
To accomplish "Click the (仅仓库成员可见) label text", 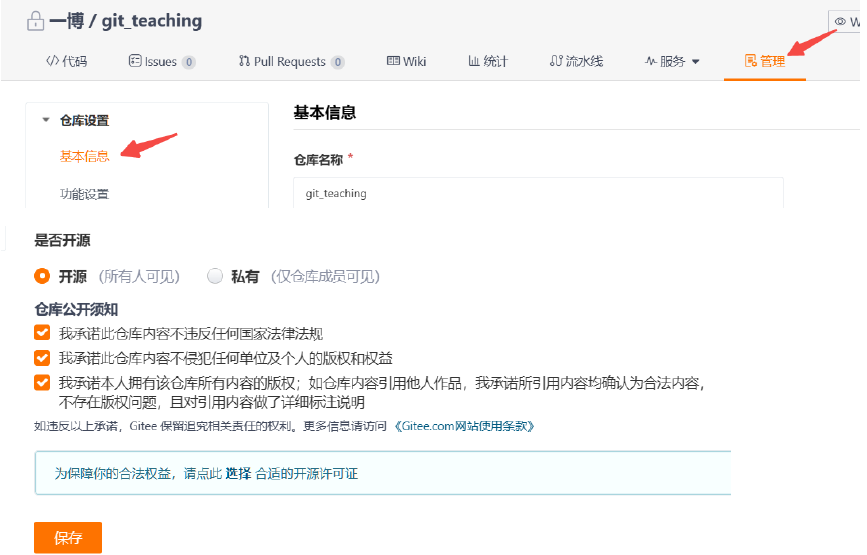I will (x=325, y=276).
